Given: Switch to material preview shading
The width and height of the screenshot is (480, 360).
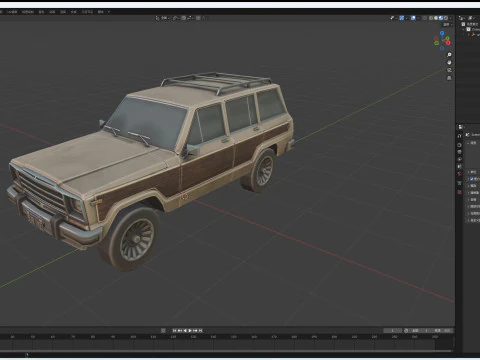Looking at the screenshot, I should [441, 18].
